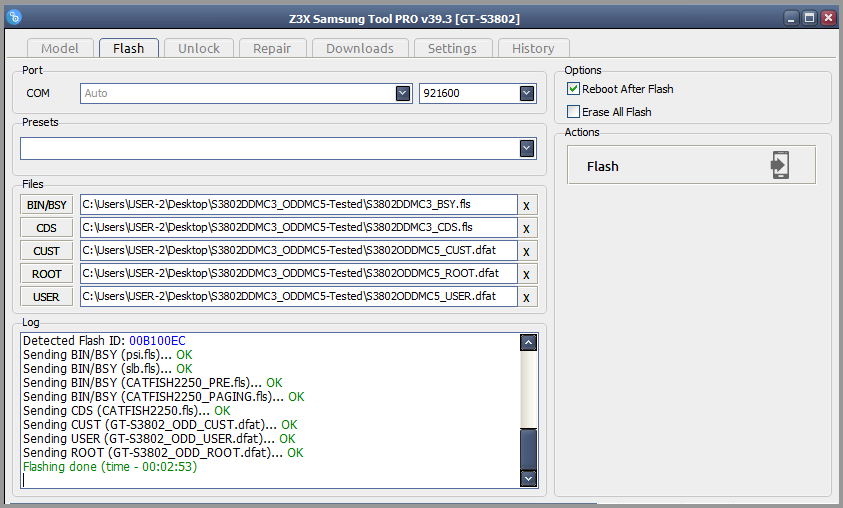Screen dimensions: 843x508
Task: Click the log scrollbar thumb
Action: click(x=528, y=449)
